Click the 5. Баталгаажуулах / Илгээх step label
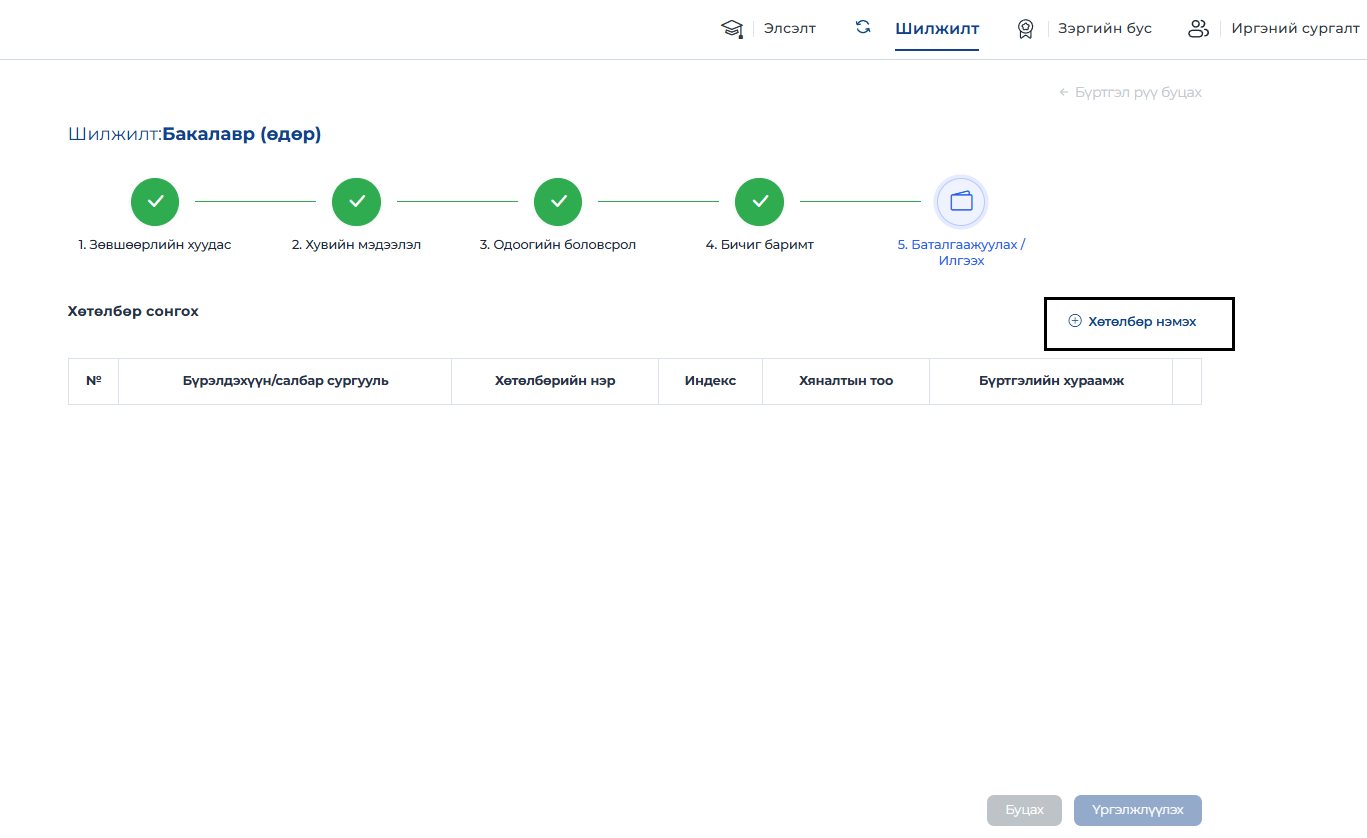The image size is (1367, 838). (x=961, y=252)
